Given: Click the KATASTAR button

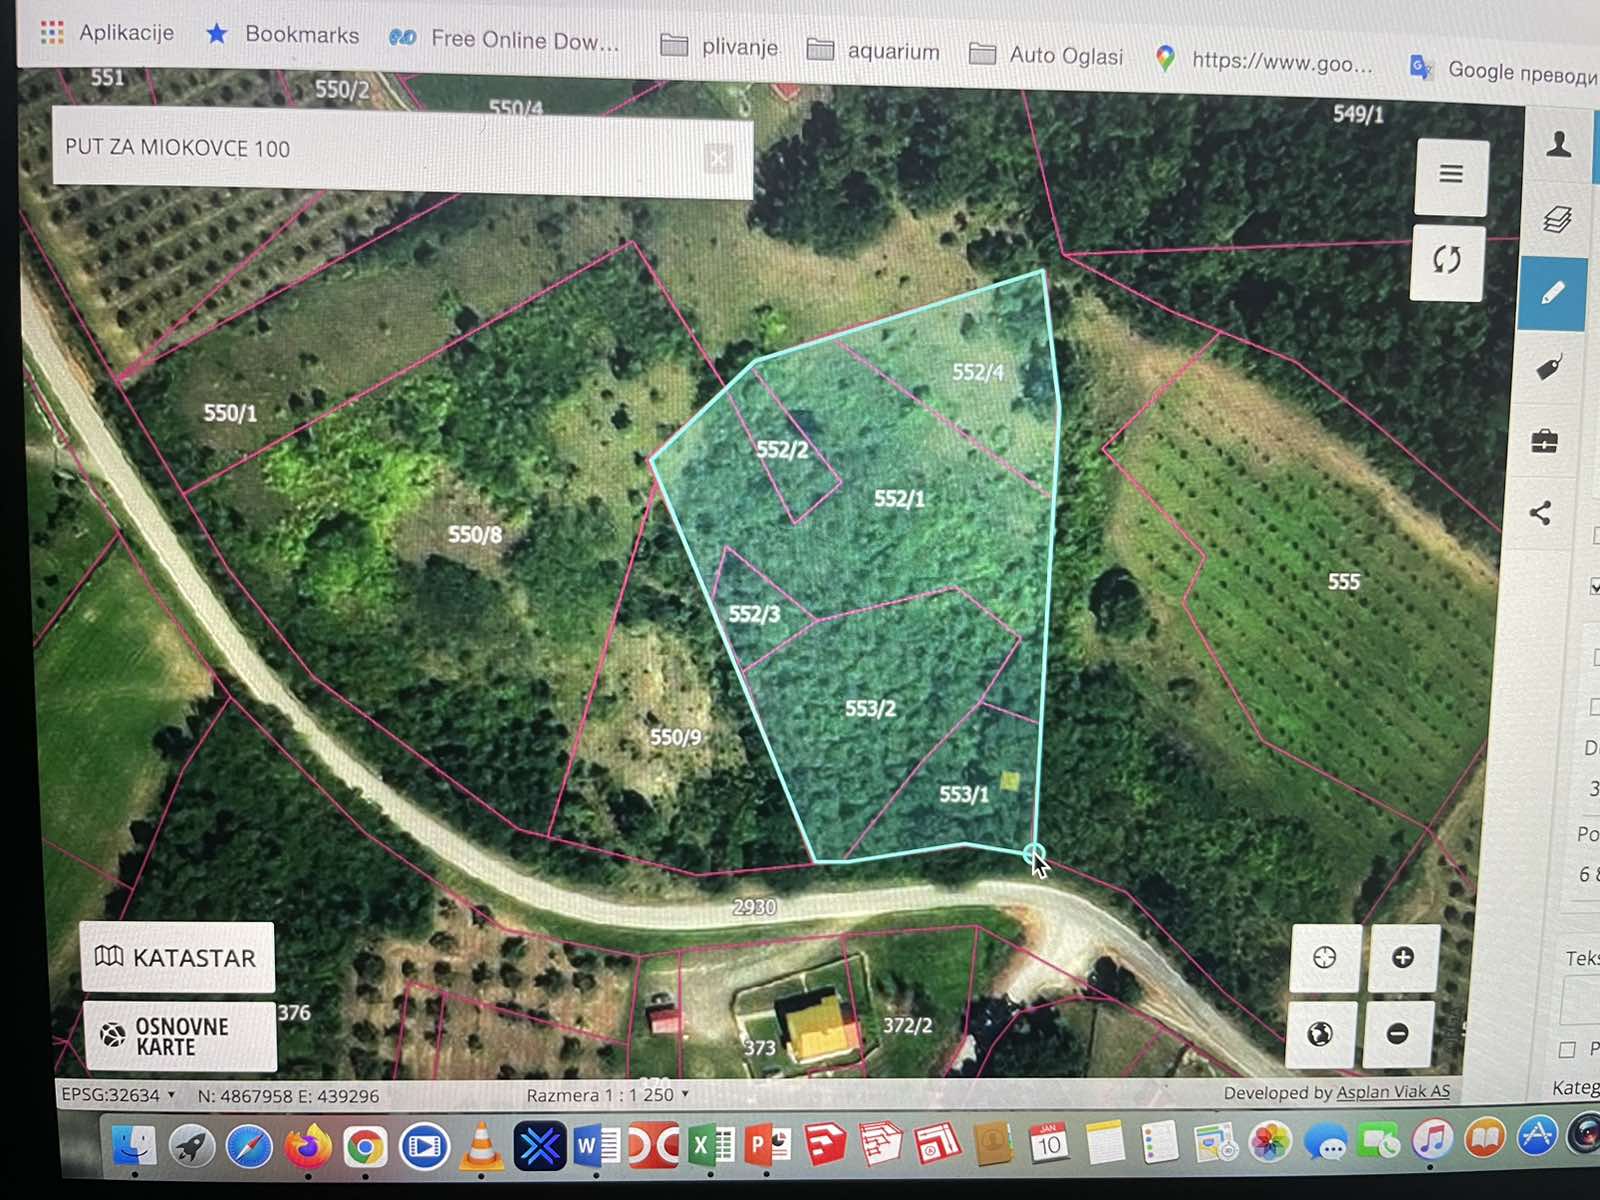Looking at the screenshot, I should tap(177, 958).
